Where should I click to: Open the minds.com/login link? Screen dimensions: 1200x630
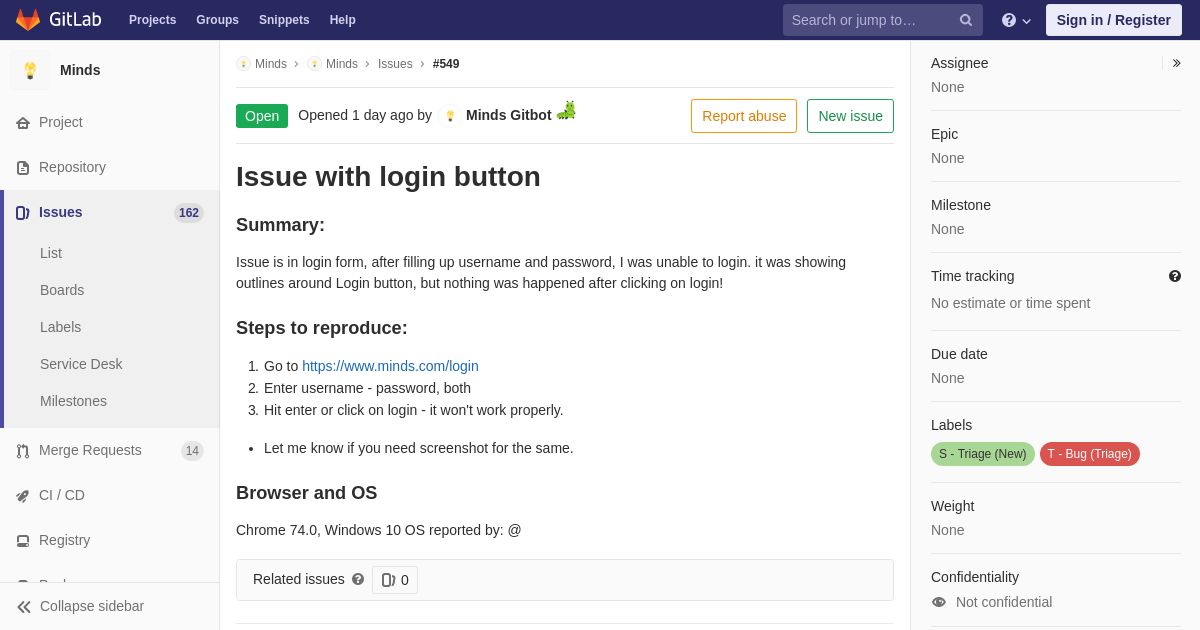390,366
